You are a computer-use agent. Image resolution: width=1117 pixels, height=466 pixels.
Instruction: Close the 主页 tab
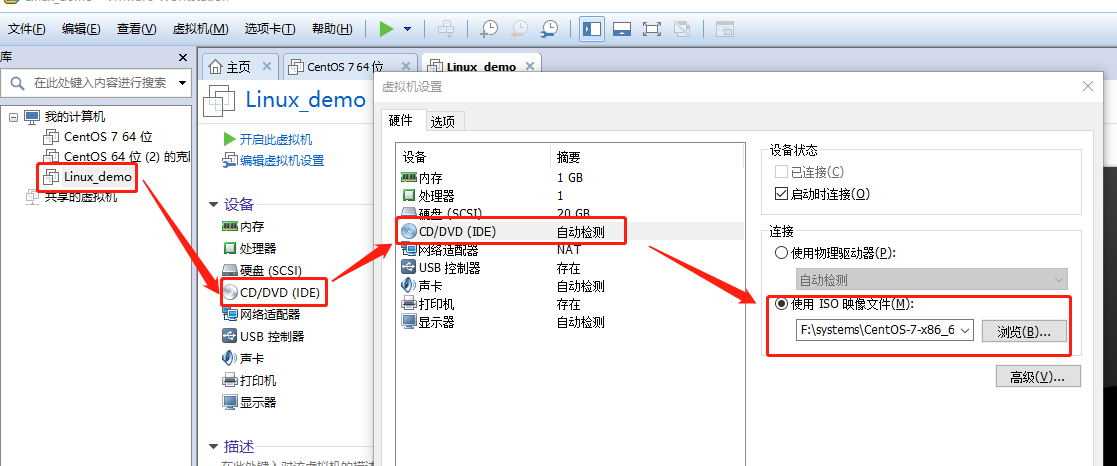point(266,66)
